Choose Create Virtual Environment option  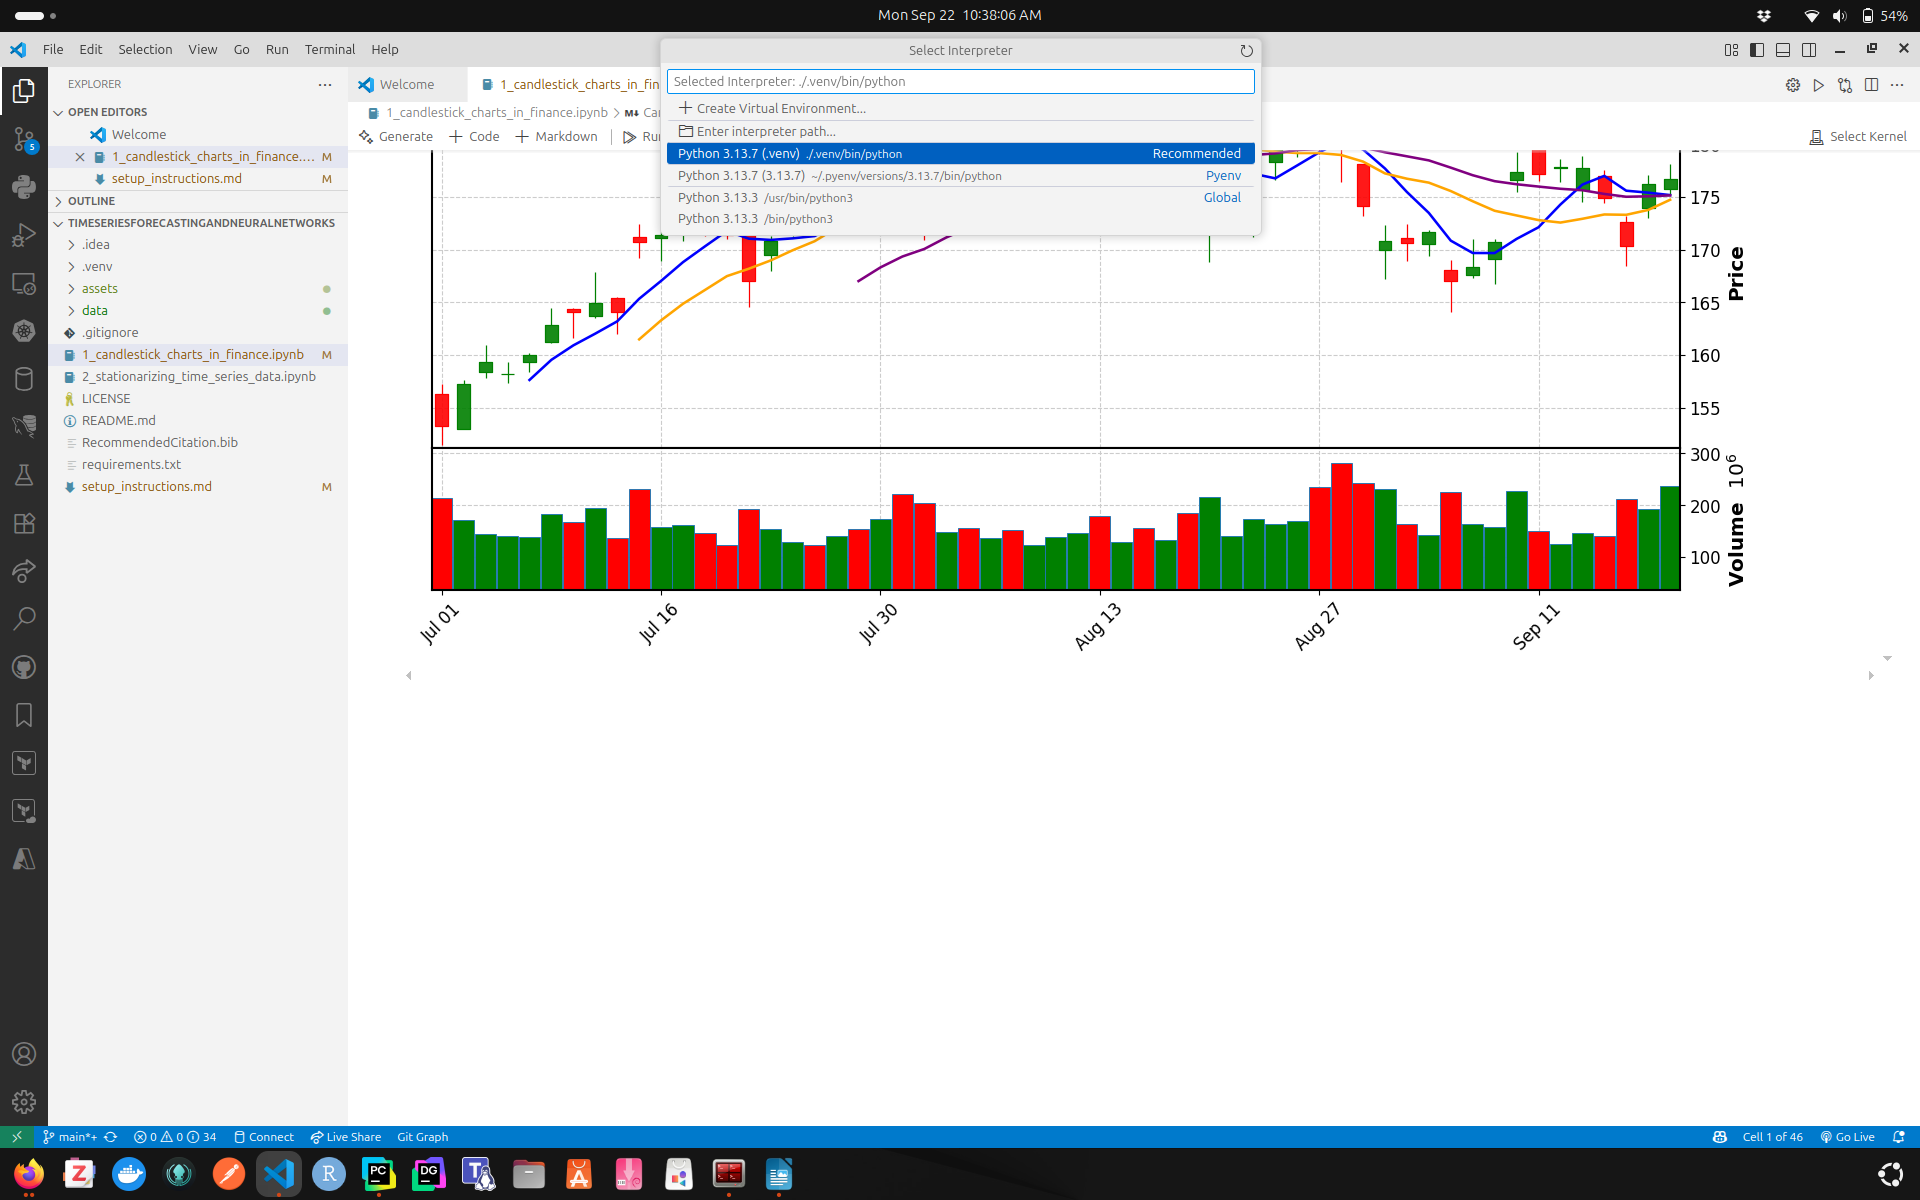coord(780,108)
